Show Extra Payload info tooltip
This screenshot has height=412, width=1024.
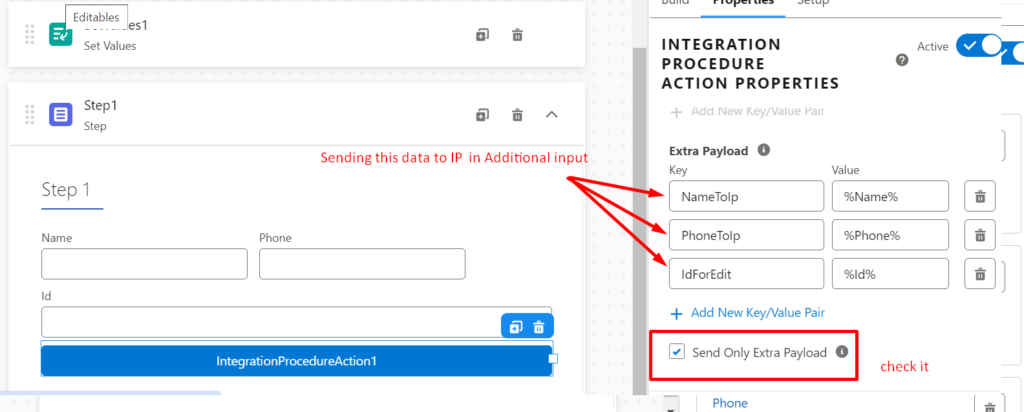[x=763, y=150]
